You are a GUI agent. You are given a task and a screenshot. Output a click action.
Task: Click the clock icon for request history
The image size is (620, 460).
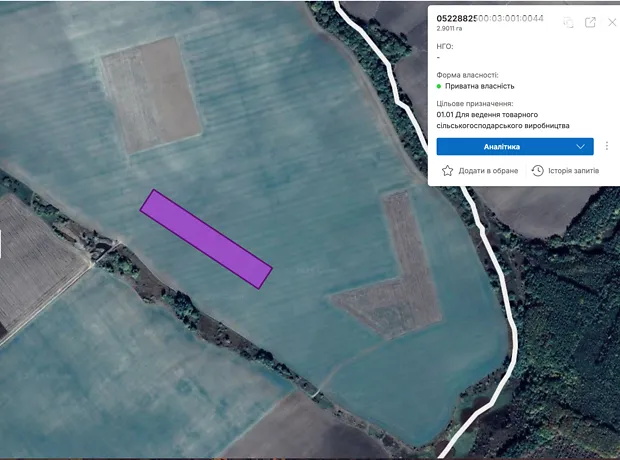(x=537, y=171)
